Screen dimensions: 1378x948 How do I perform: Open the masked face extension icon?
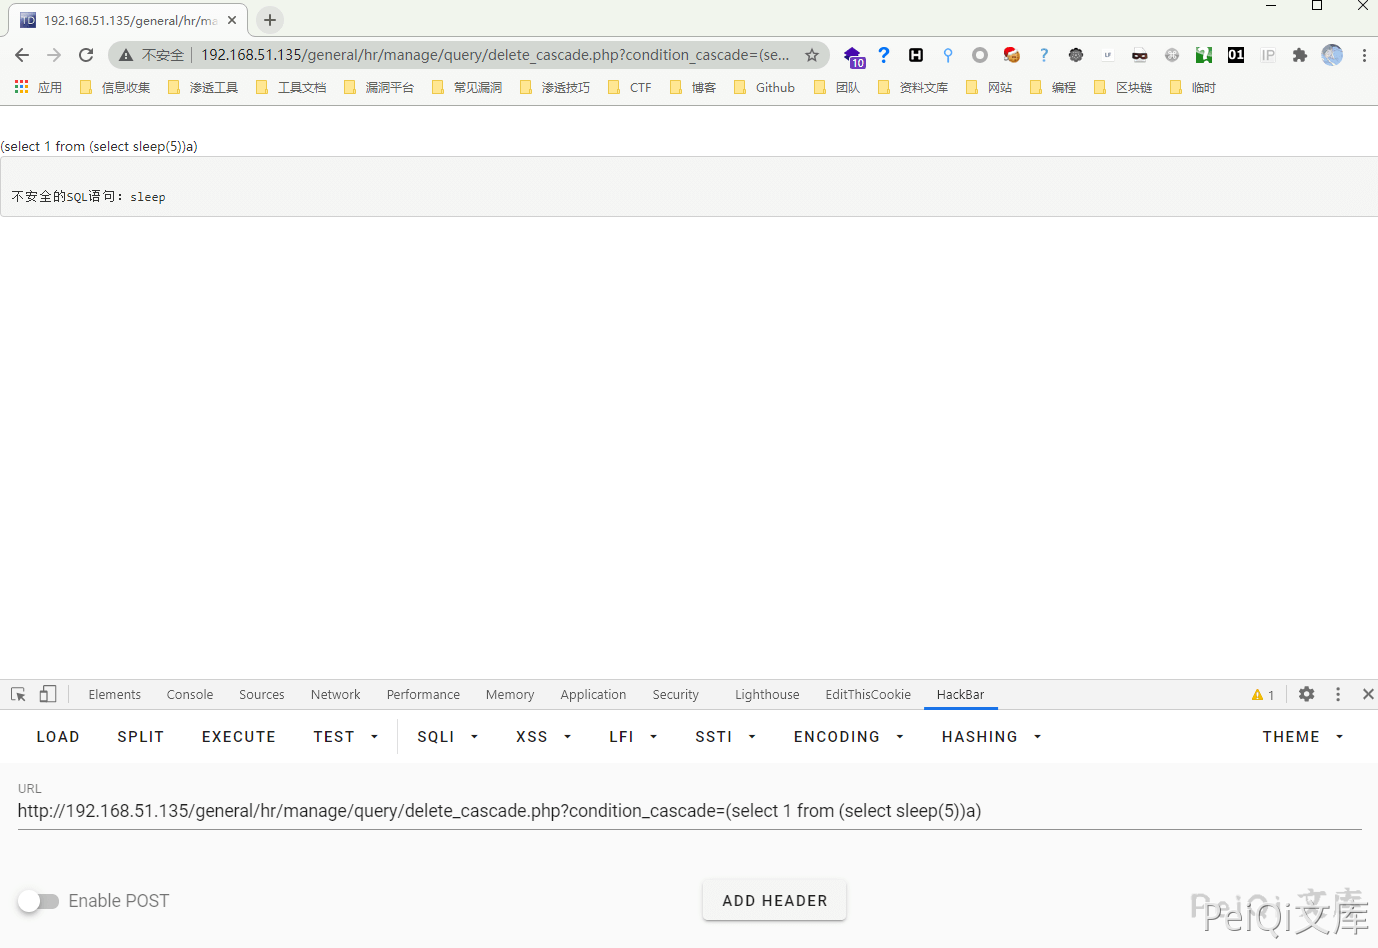[x=1140, y=55]
